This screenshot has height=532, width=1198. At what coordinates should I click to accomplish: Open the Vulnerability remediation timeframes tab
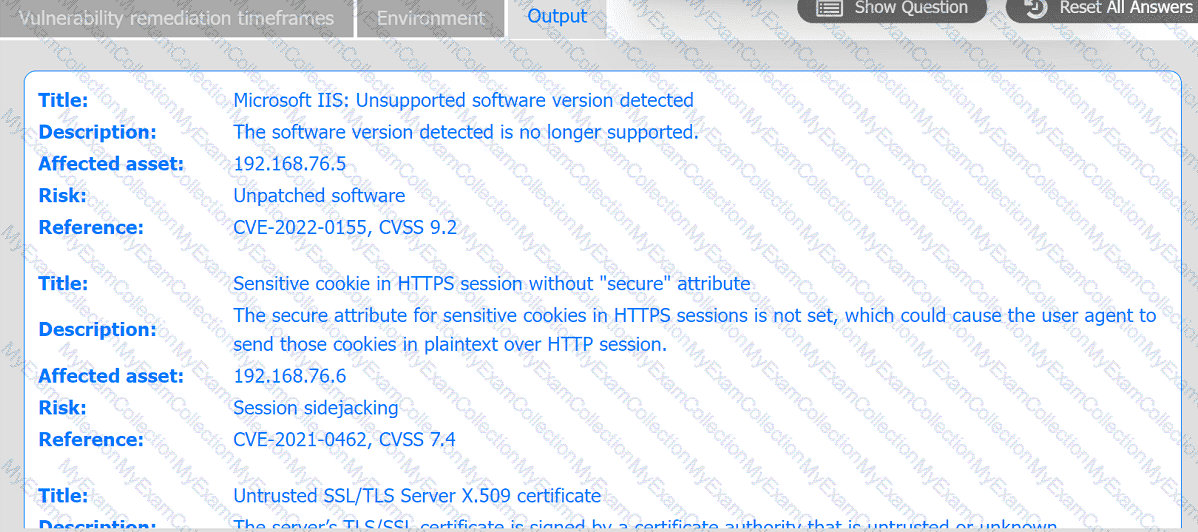[x=176, y=18]
